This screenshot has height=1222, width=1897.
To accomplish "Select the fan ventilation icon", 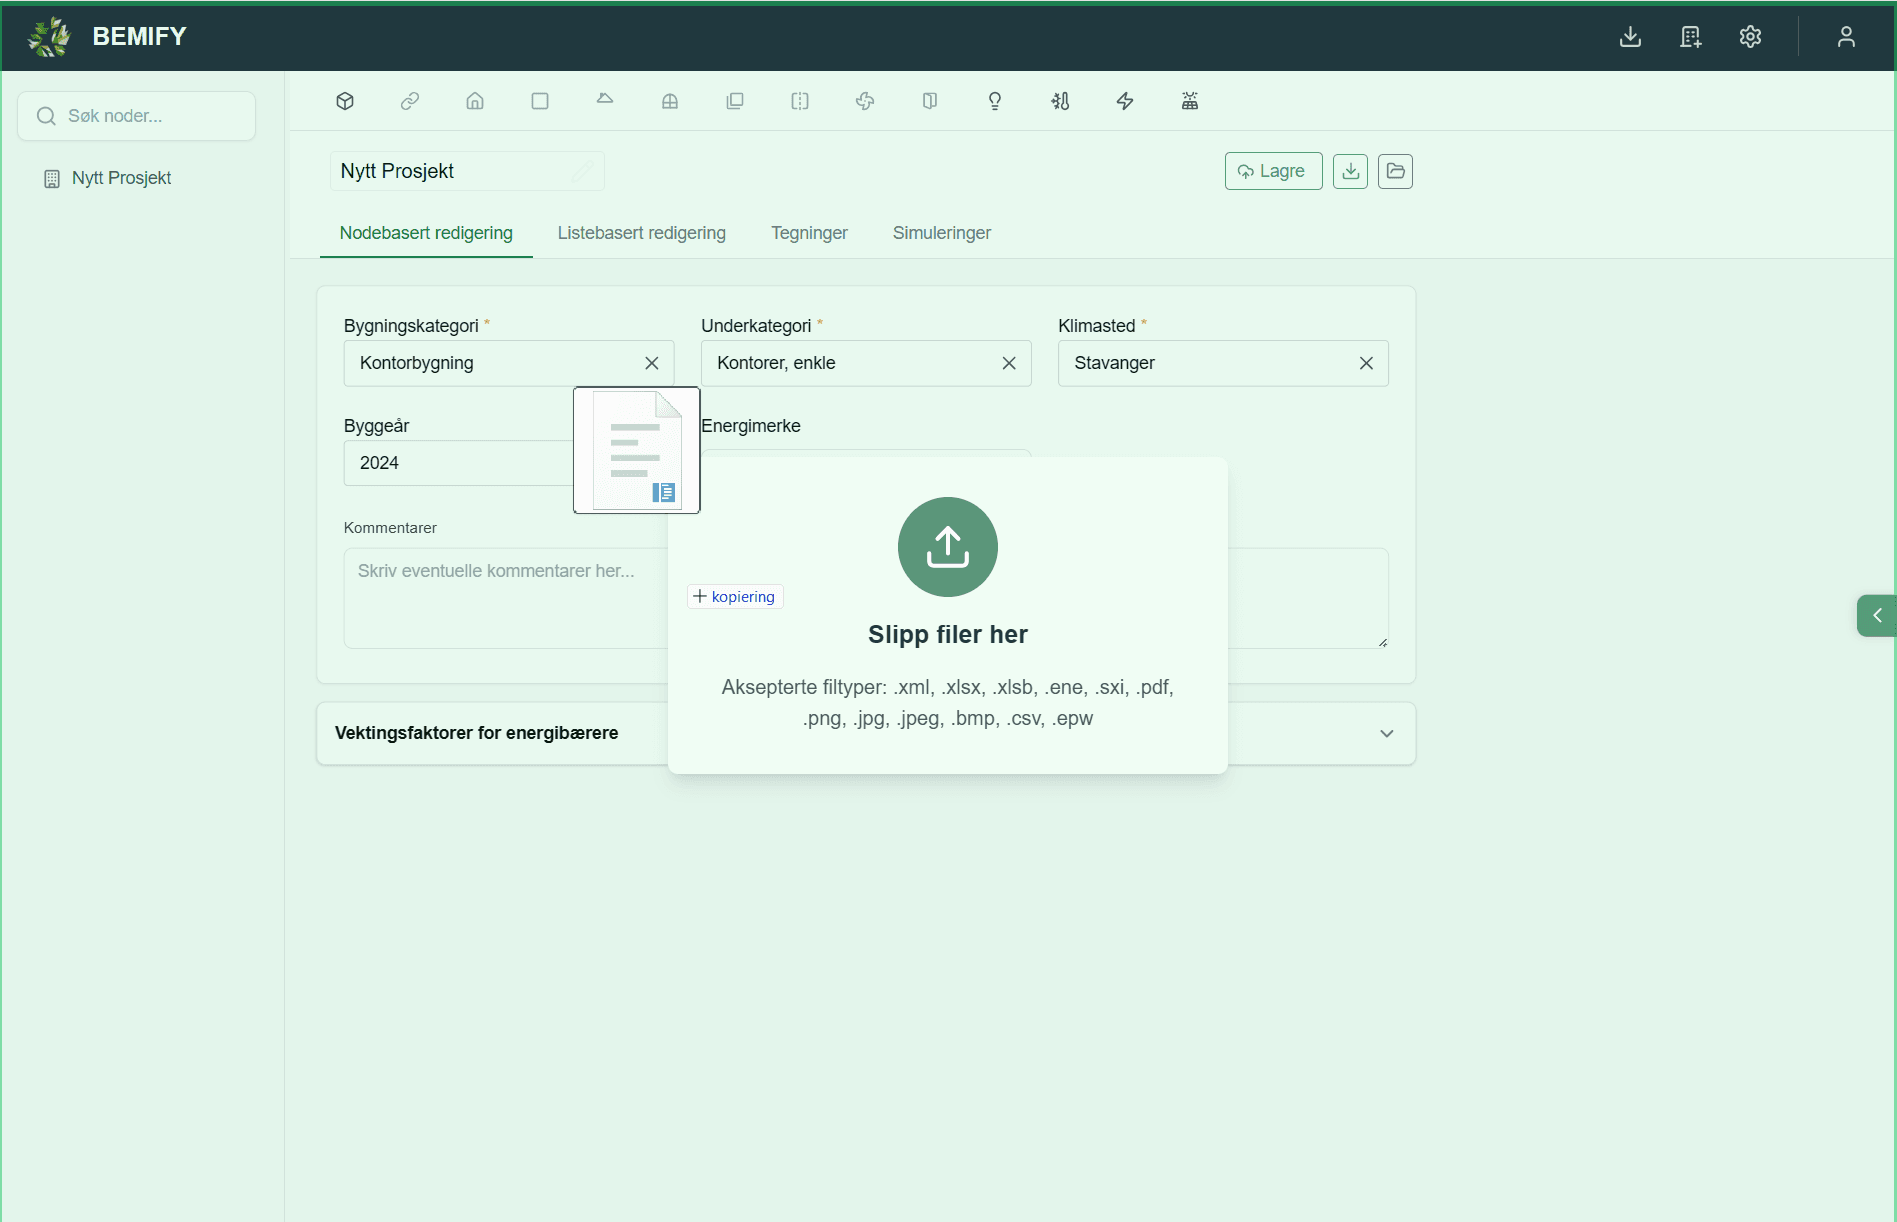I will (x=865, y=101).
